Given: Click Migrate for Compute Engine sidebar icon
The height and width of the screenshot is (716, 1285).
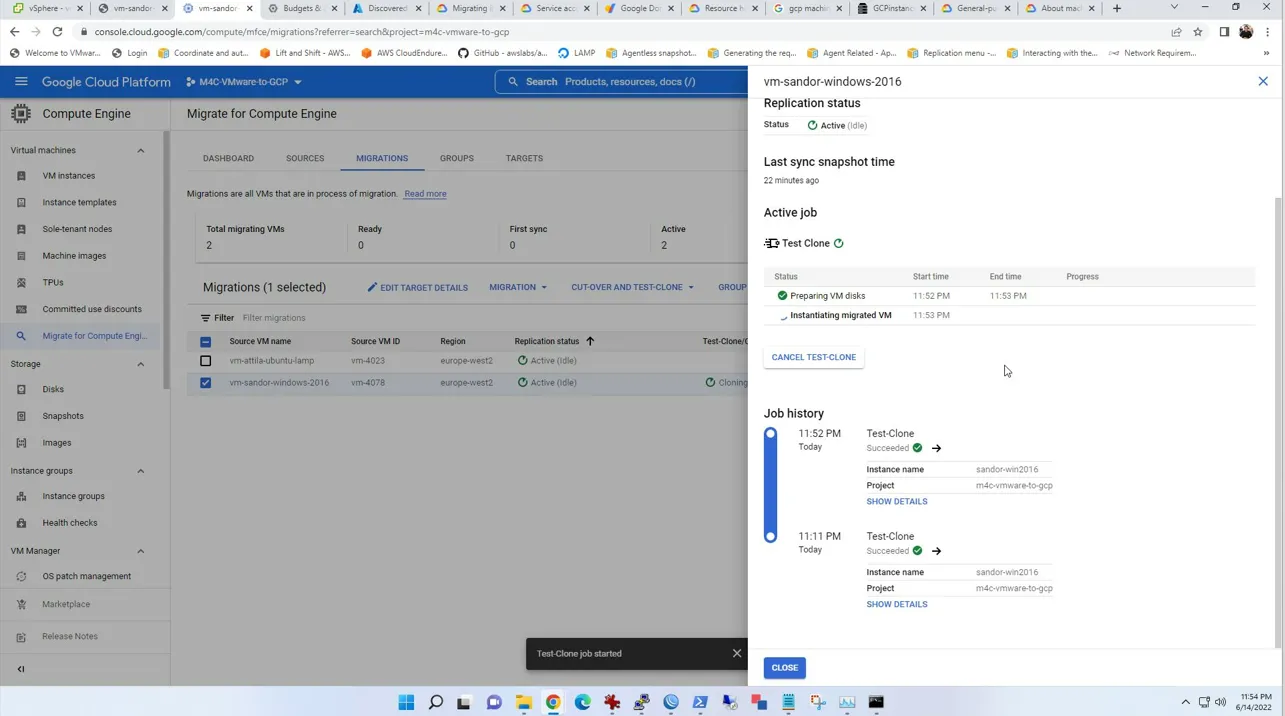Looking at the screenshot, I should tap(21, 336).
